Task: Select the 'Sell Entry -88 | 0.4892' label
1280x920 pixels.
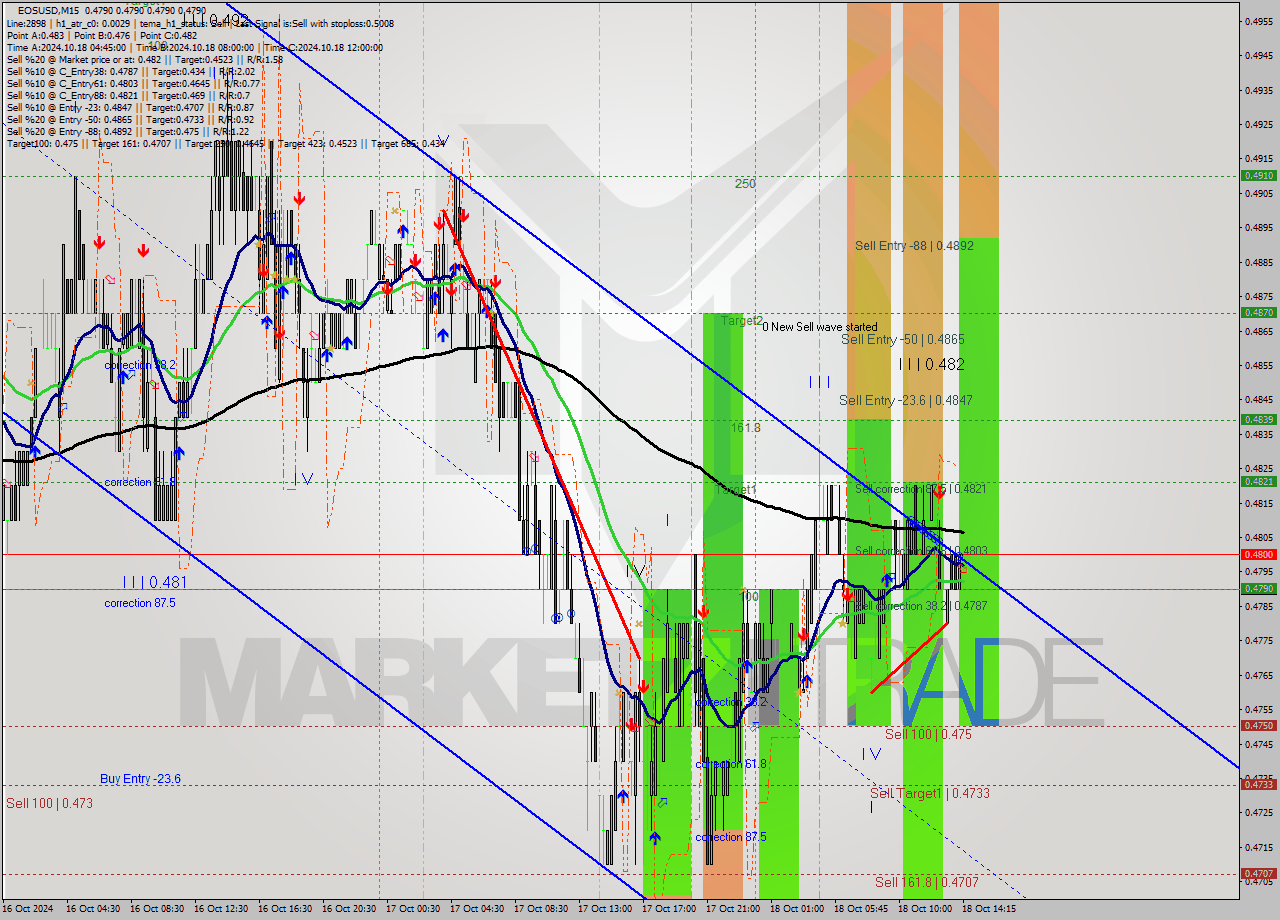Action: [x=914, y=245]
